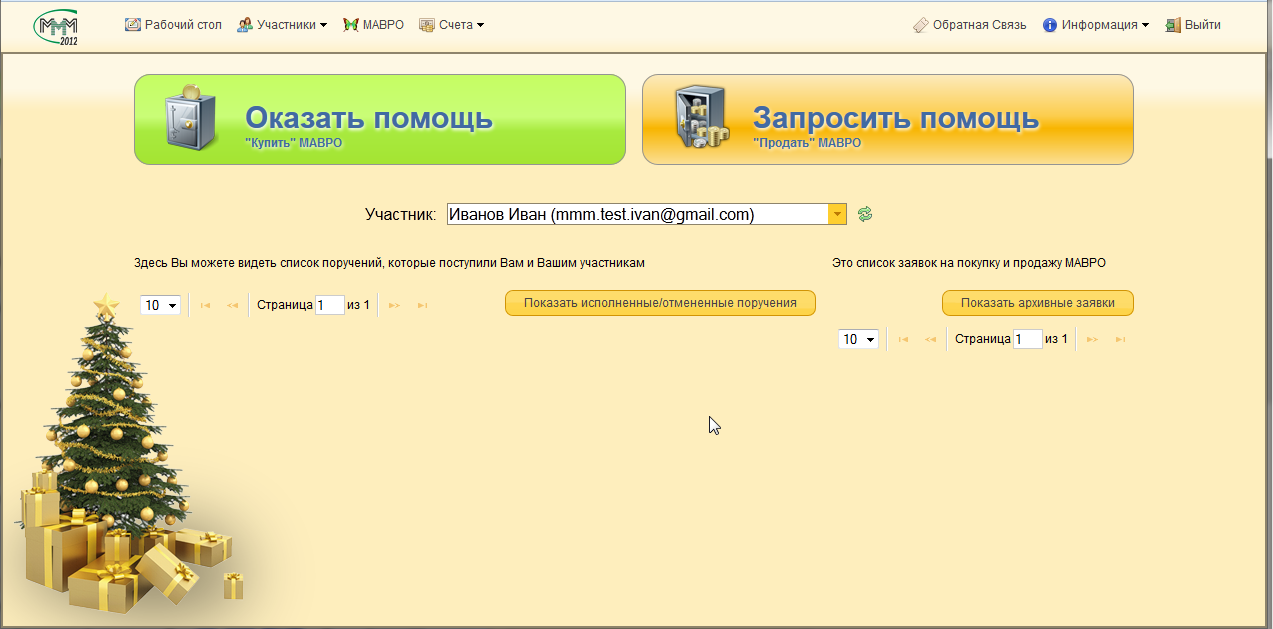The height and width of the screenshot is (629, 1273).
Task: Click the Участник: label
Action: 400,214
